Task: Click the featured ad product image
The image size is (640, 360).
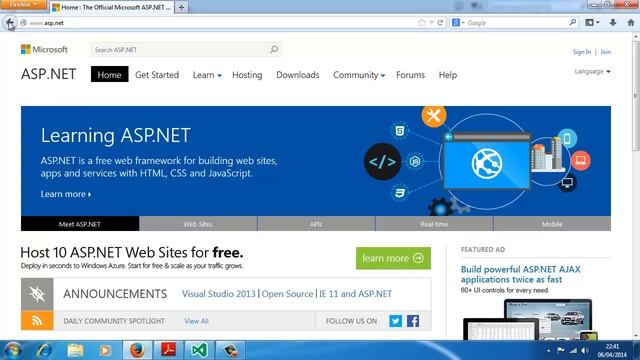Action: click(530, 319)
